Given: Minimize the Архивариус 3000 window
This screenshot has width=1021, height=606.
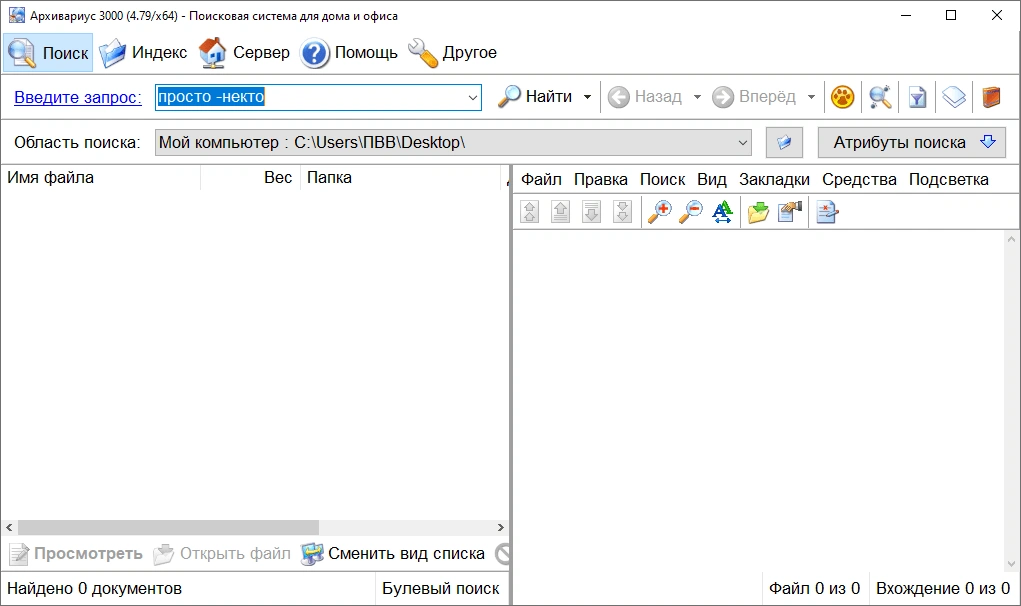Looking at the screenshot, I should point(906,15).
